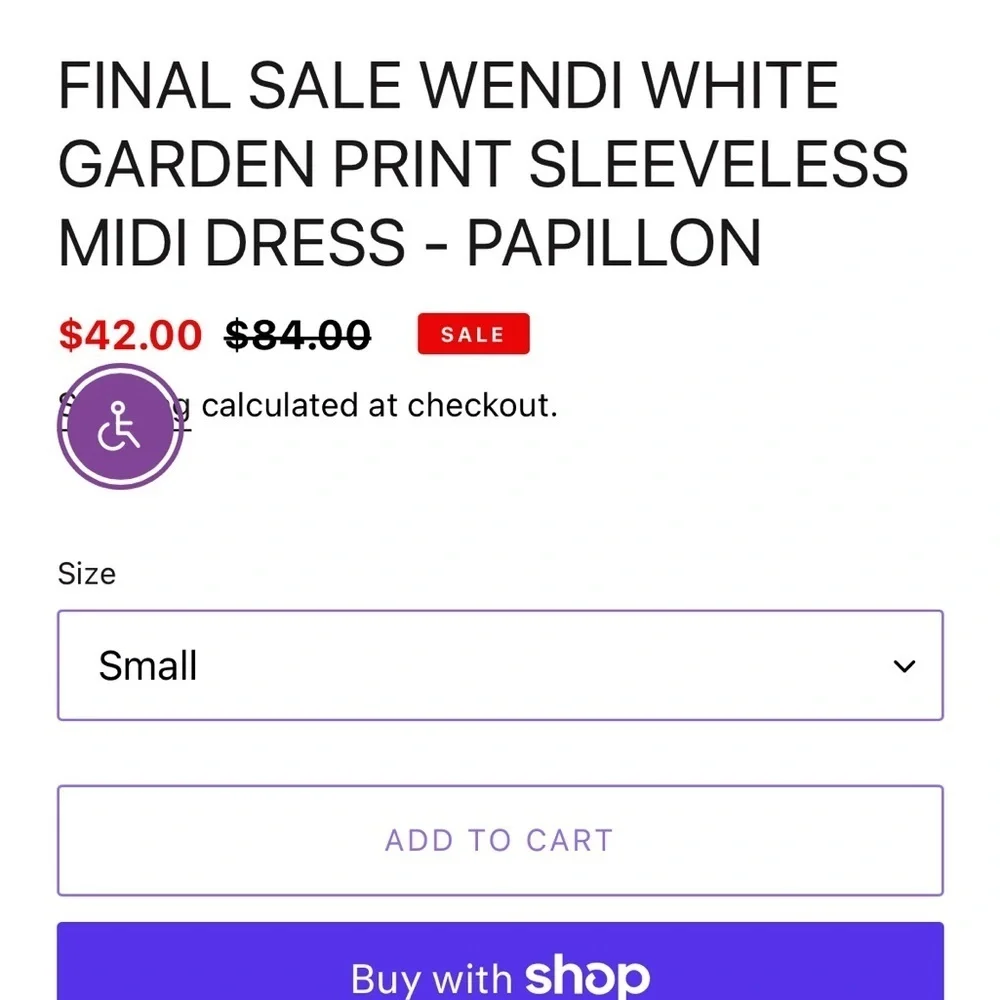The image size is (1000, 1000).
Task: Click the $42.00 sale price
Action: [130, 334]
